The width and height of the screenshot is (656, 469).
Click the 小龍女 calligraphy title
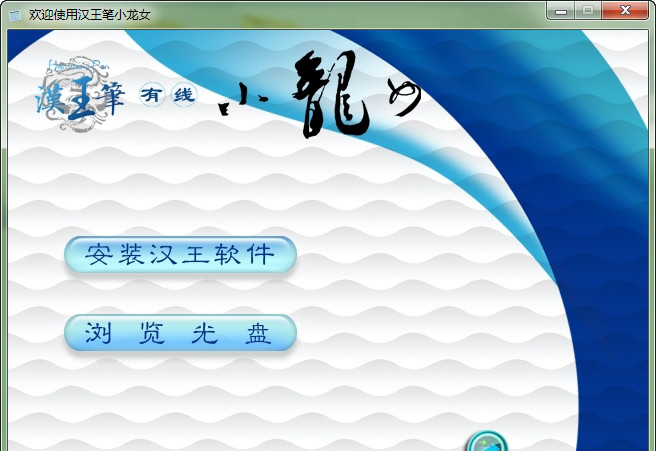coord(319,94)
